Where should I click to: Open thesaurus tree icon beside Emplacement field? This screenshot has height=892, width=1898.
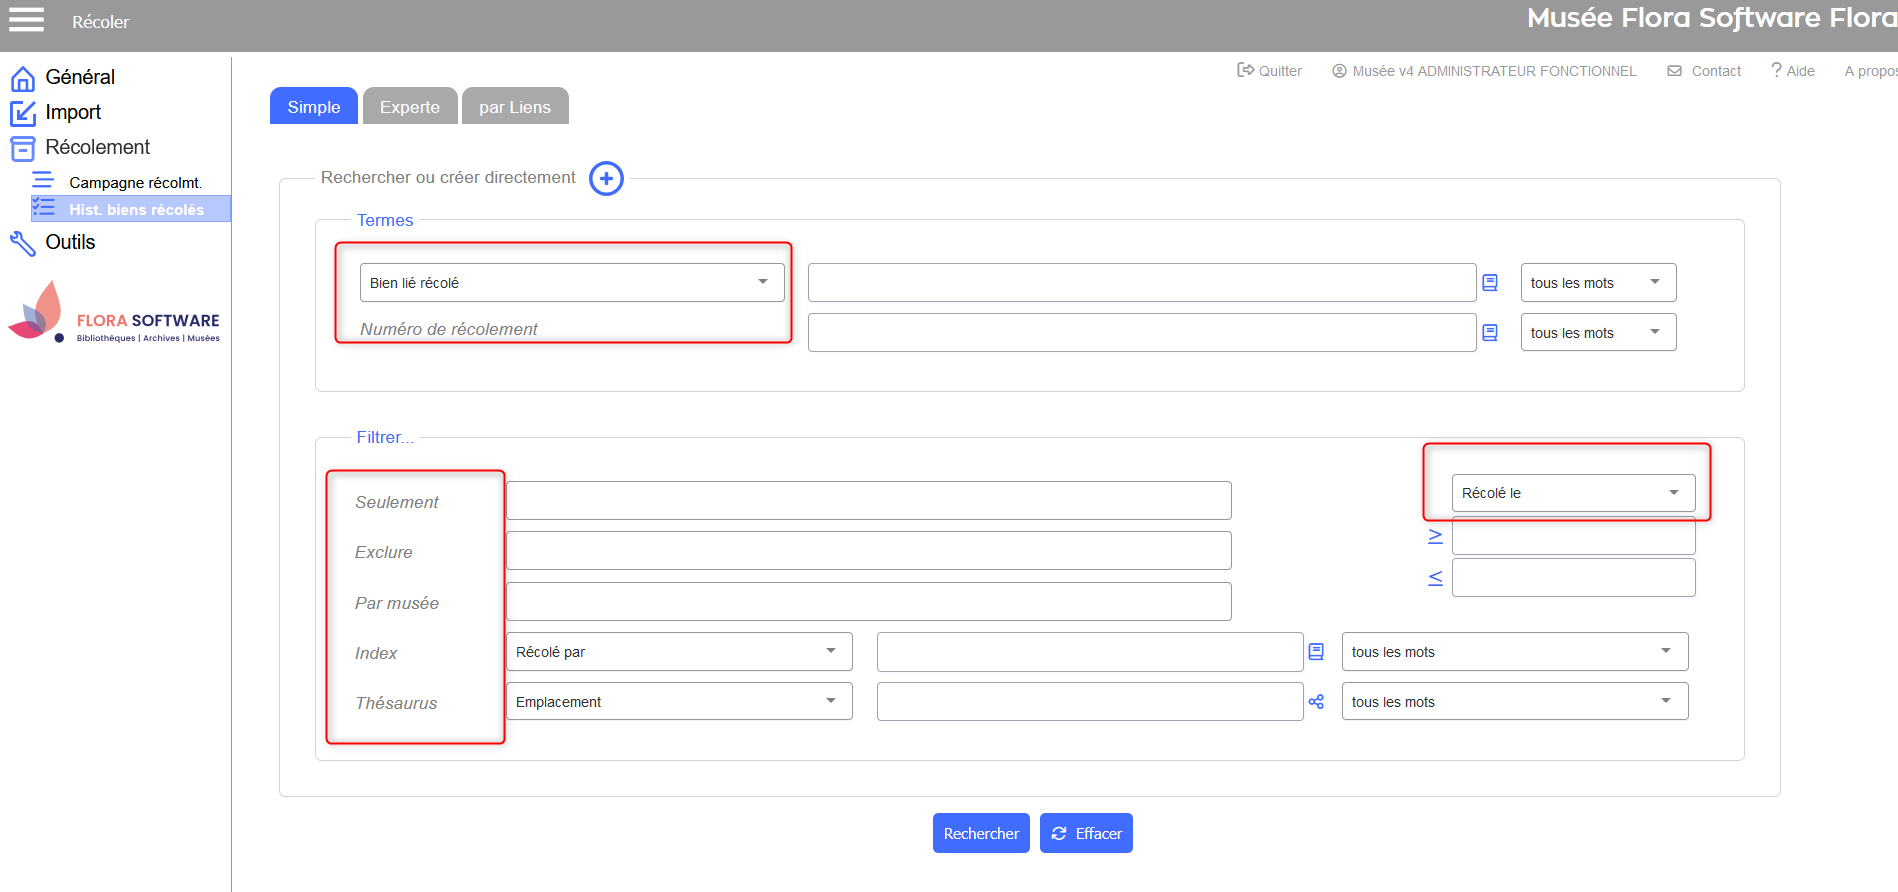pos(1316,702)
